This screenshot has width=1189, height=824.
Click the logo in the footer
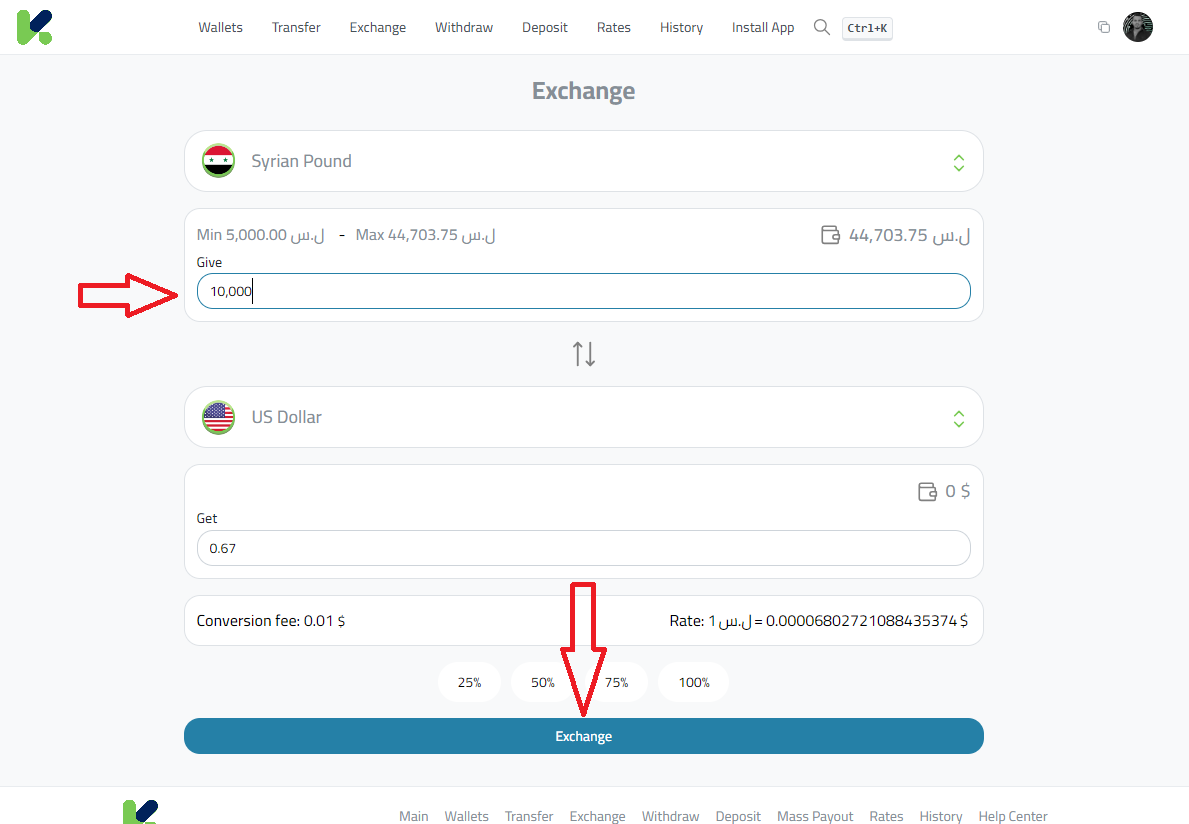coord(140,812)
